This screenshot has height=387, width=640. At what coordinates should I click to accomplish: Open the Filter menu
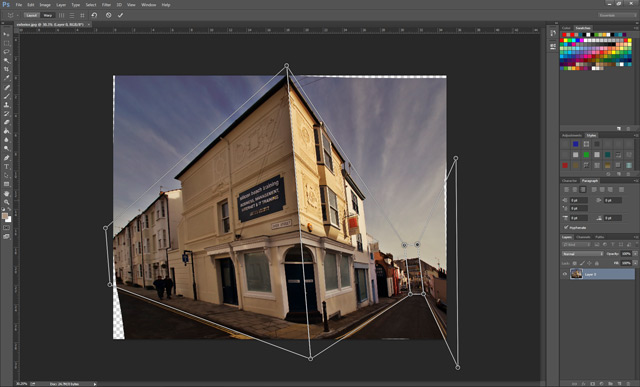tap(106, 5)
